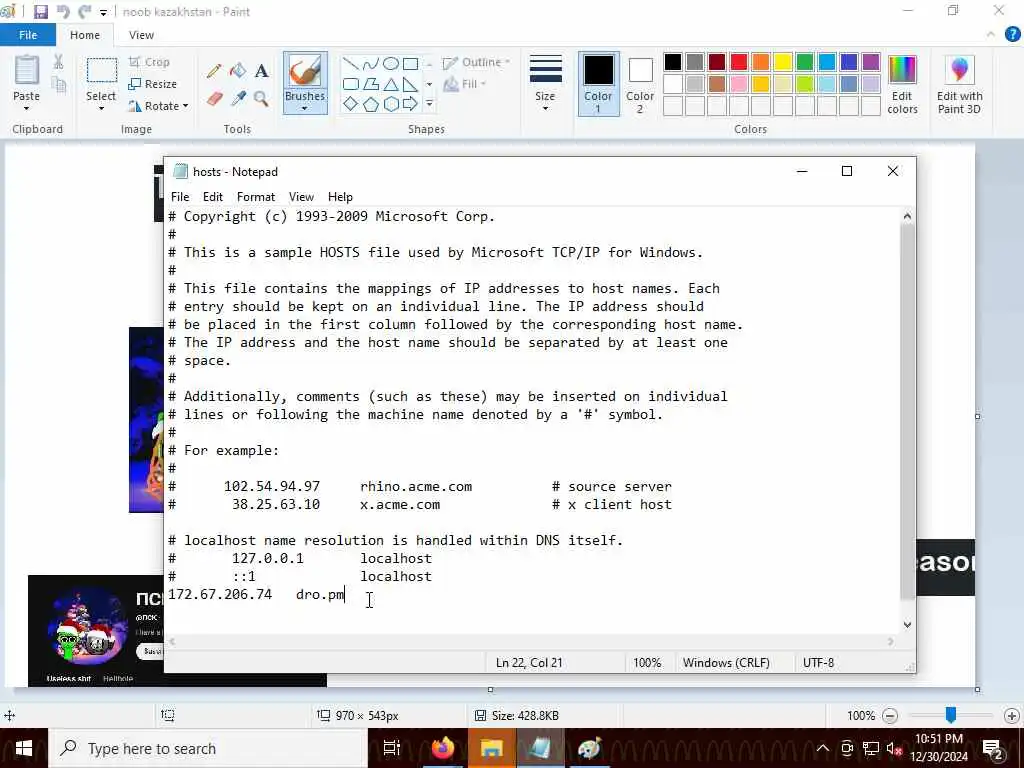Open Customize Quick Access Toolbar dropdown
1024x768 pixels.
point(103,12)
